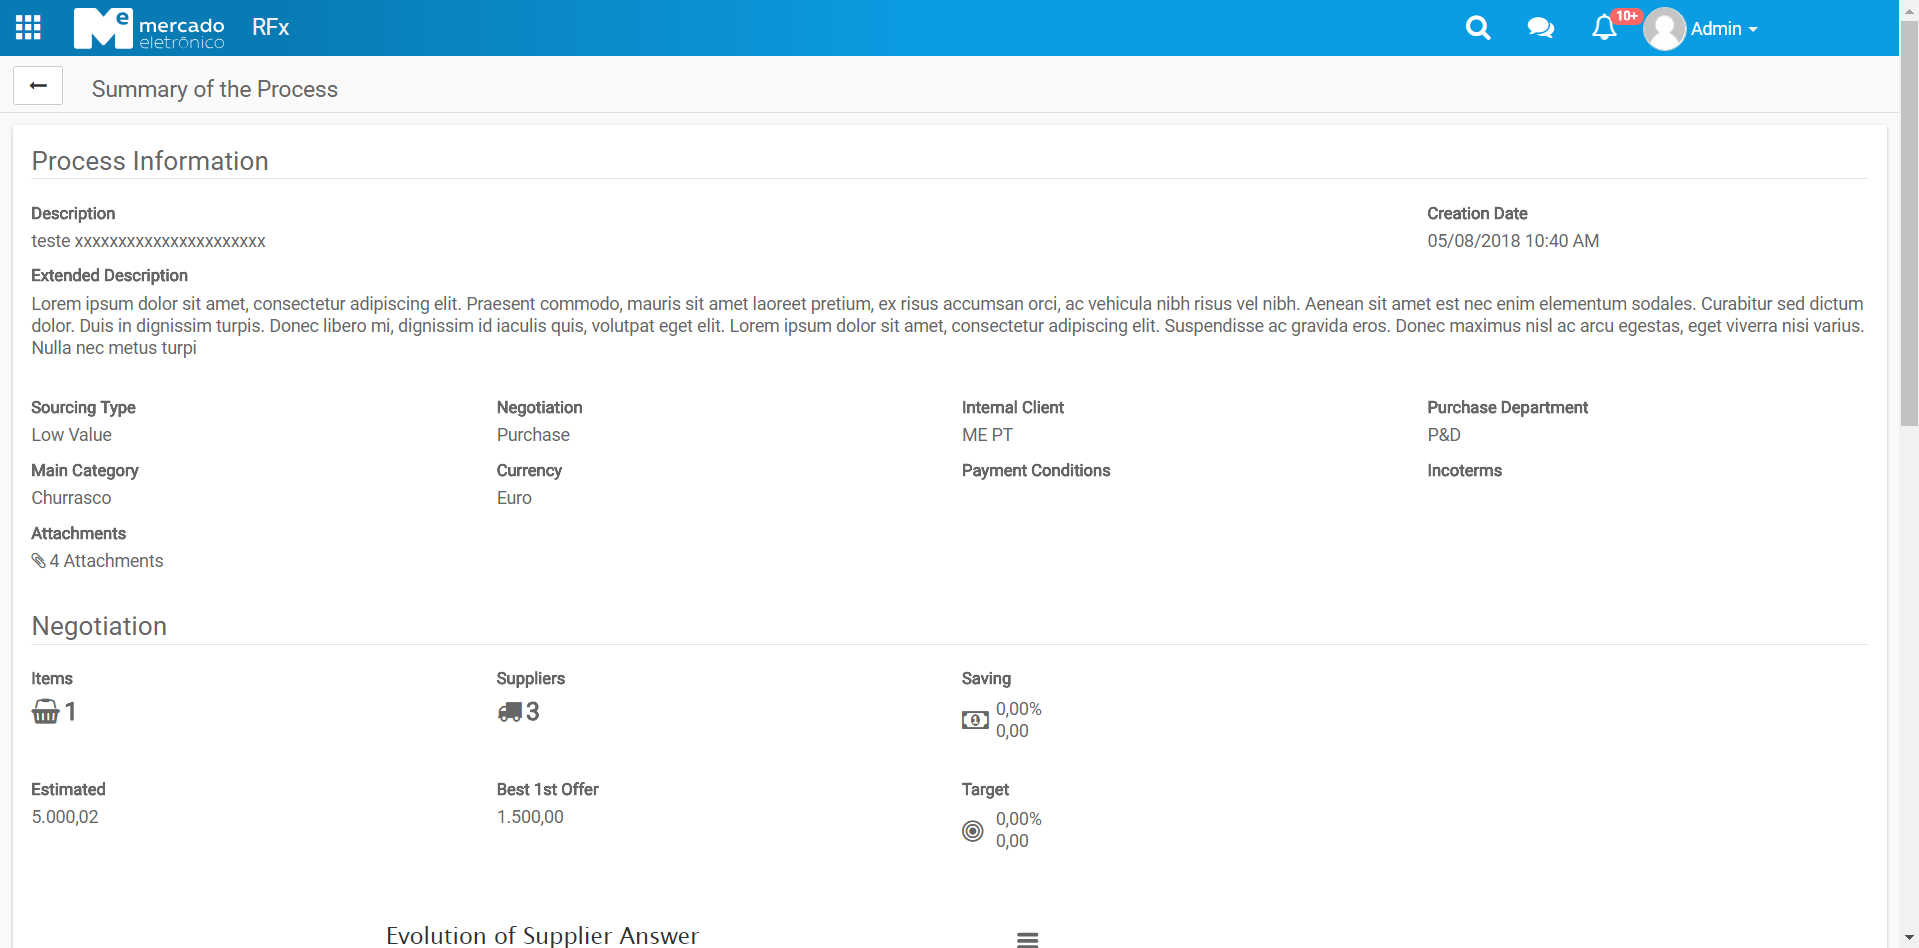Screen dimensions: 1919x948
Task: Click the items basket icon
Action: 46,712
